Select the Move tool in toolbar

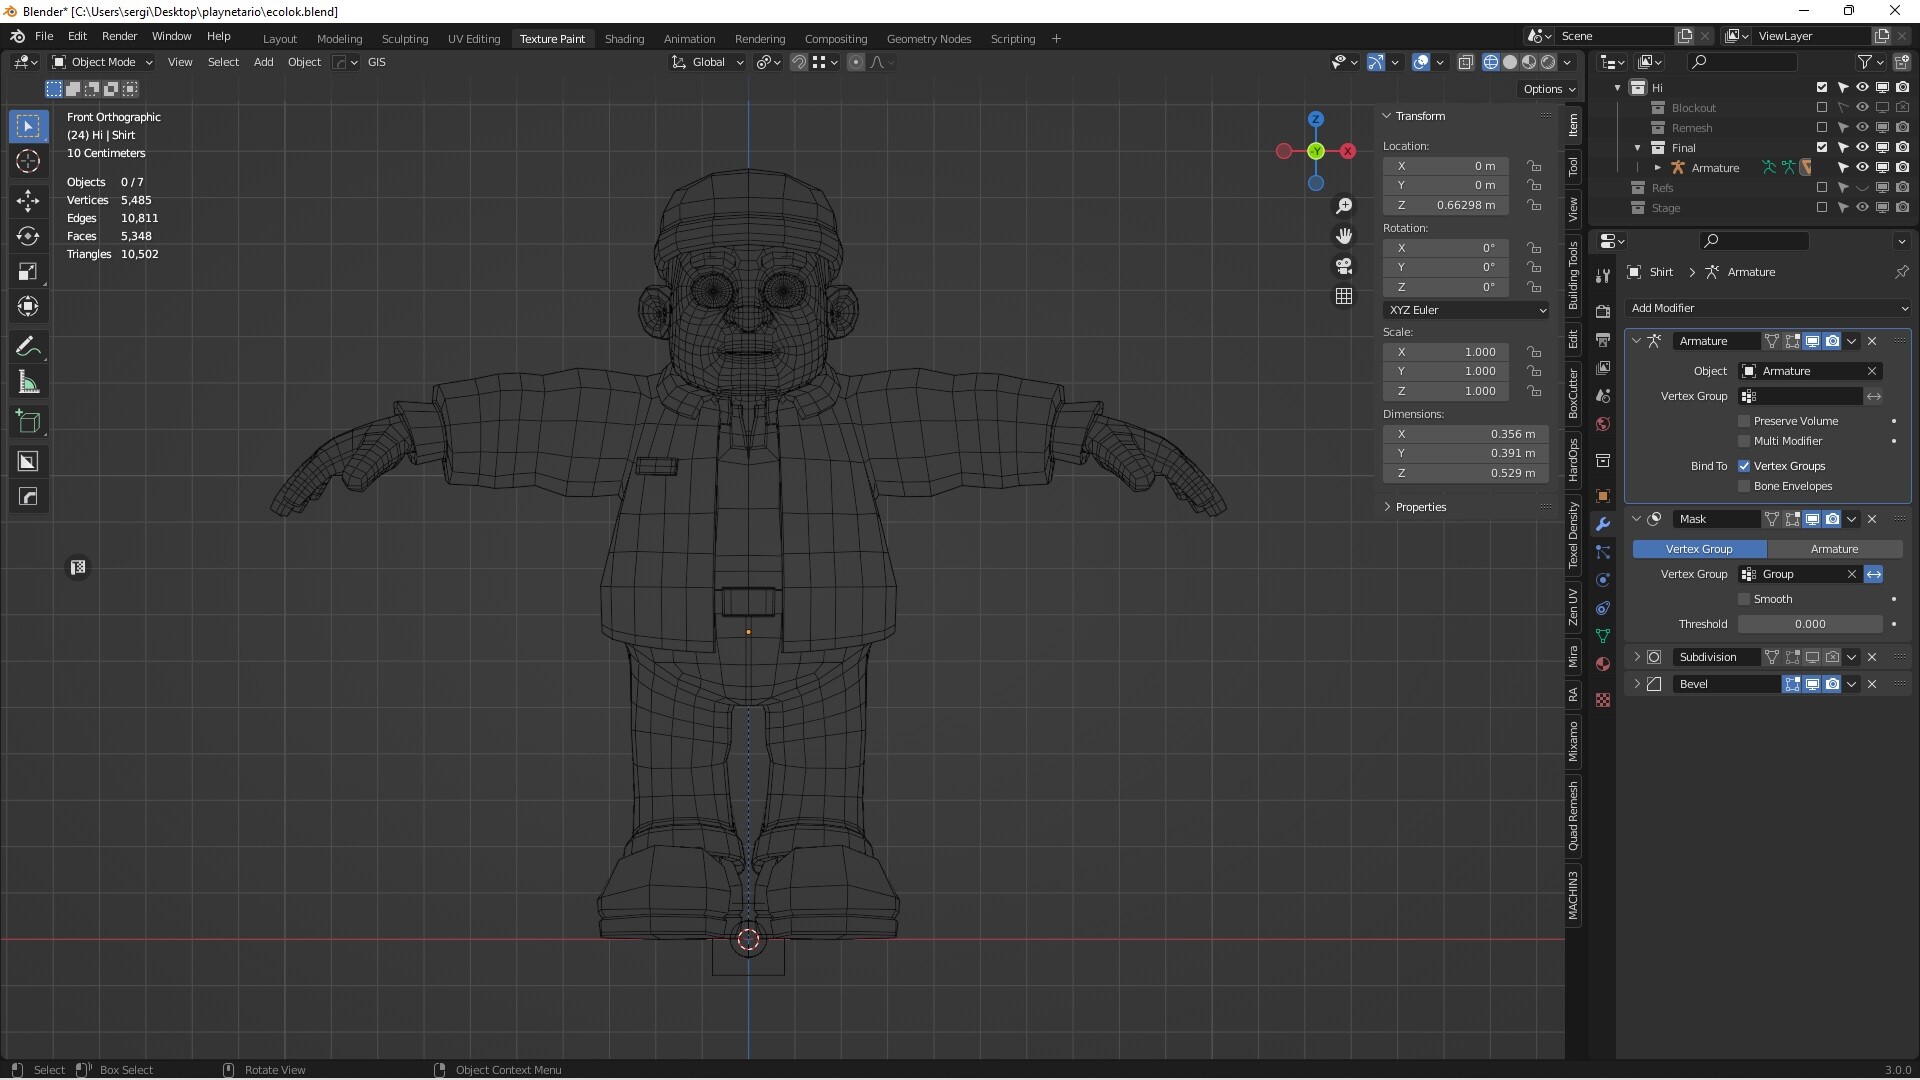click(x=28, y=201)
